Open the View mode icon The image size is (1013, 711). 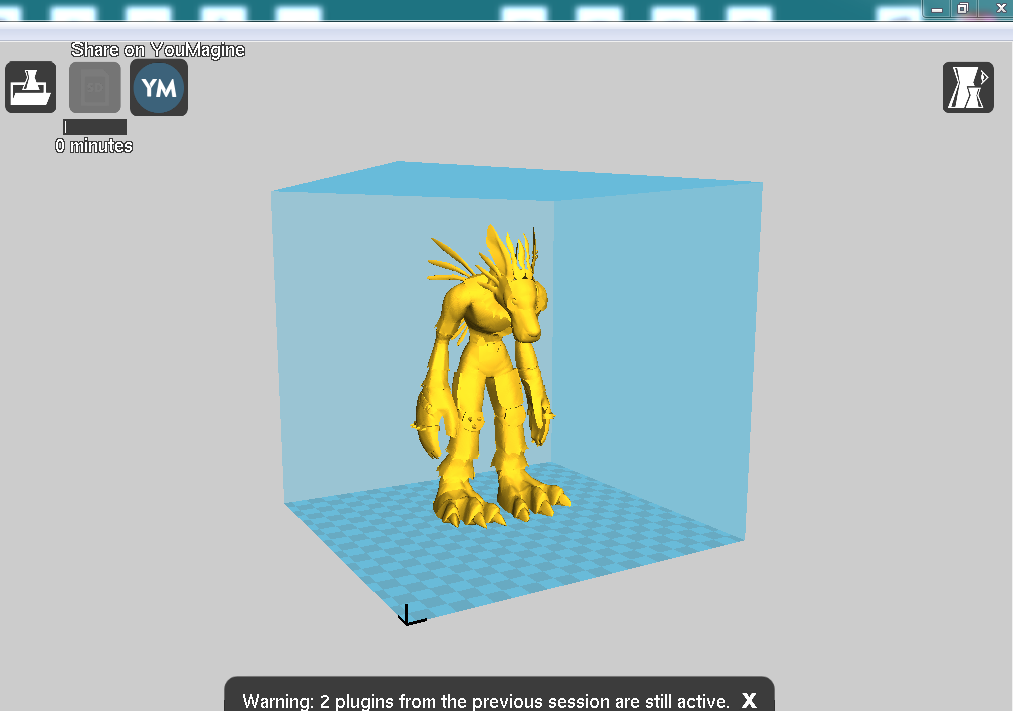[x=968, y=87]
